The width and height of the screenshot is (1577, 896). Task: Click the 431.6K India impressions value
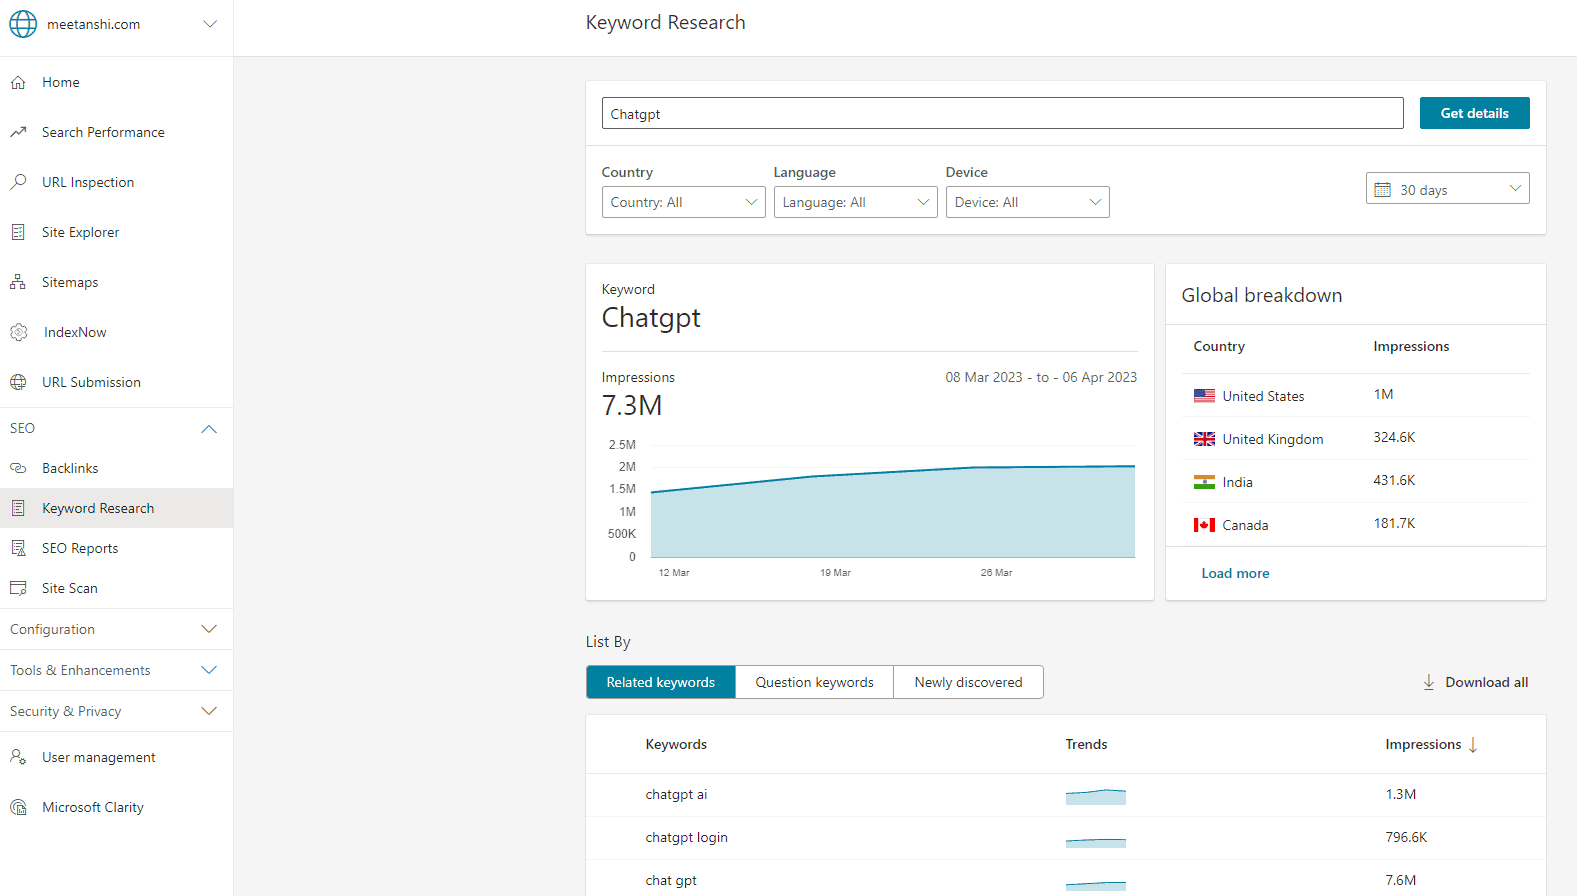1394,480
